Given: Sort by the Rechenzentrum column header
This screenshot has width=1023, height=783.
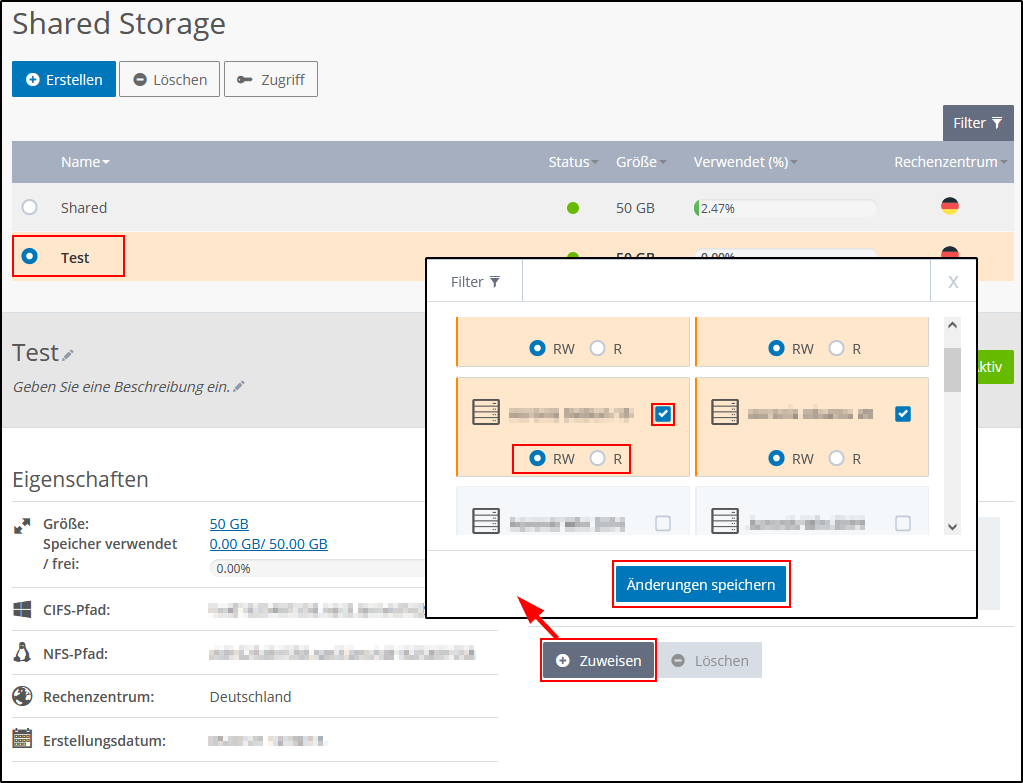Looking at the screenshot, I should 950,162.
